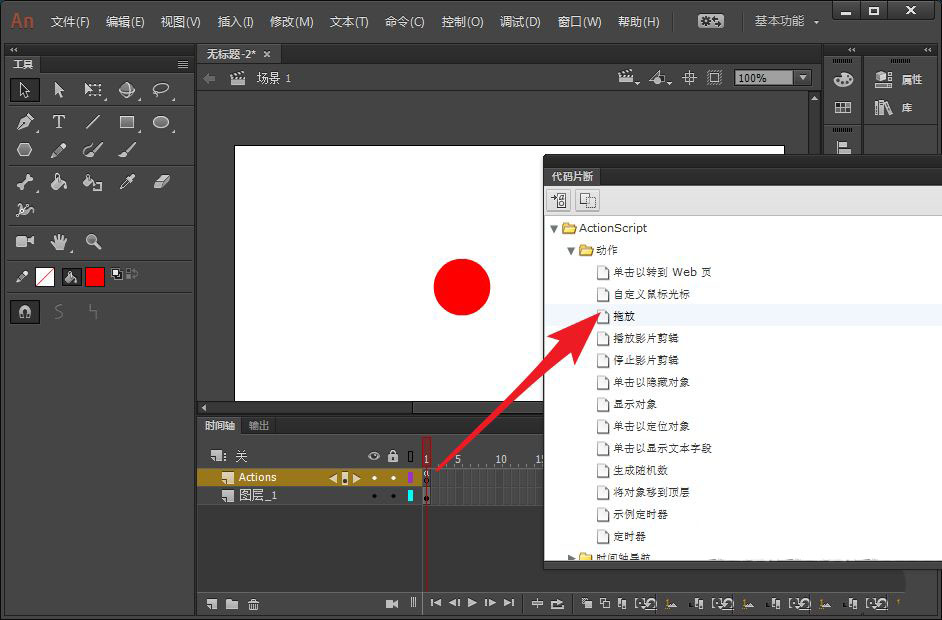Click the center stage crosshair icon
This screenshot has width=942, height=620.
[x=689, y=78]
